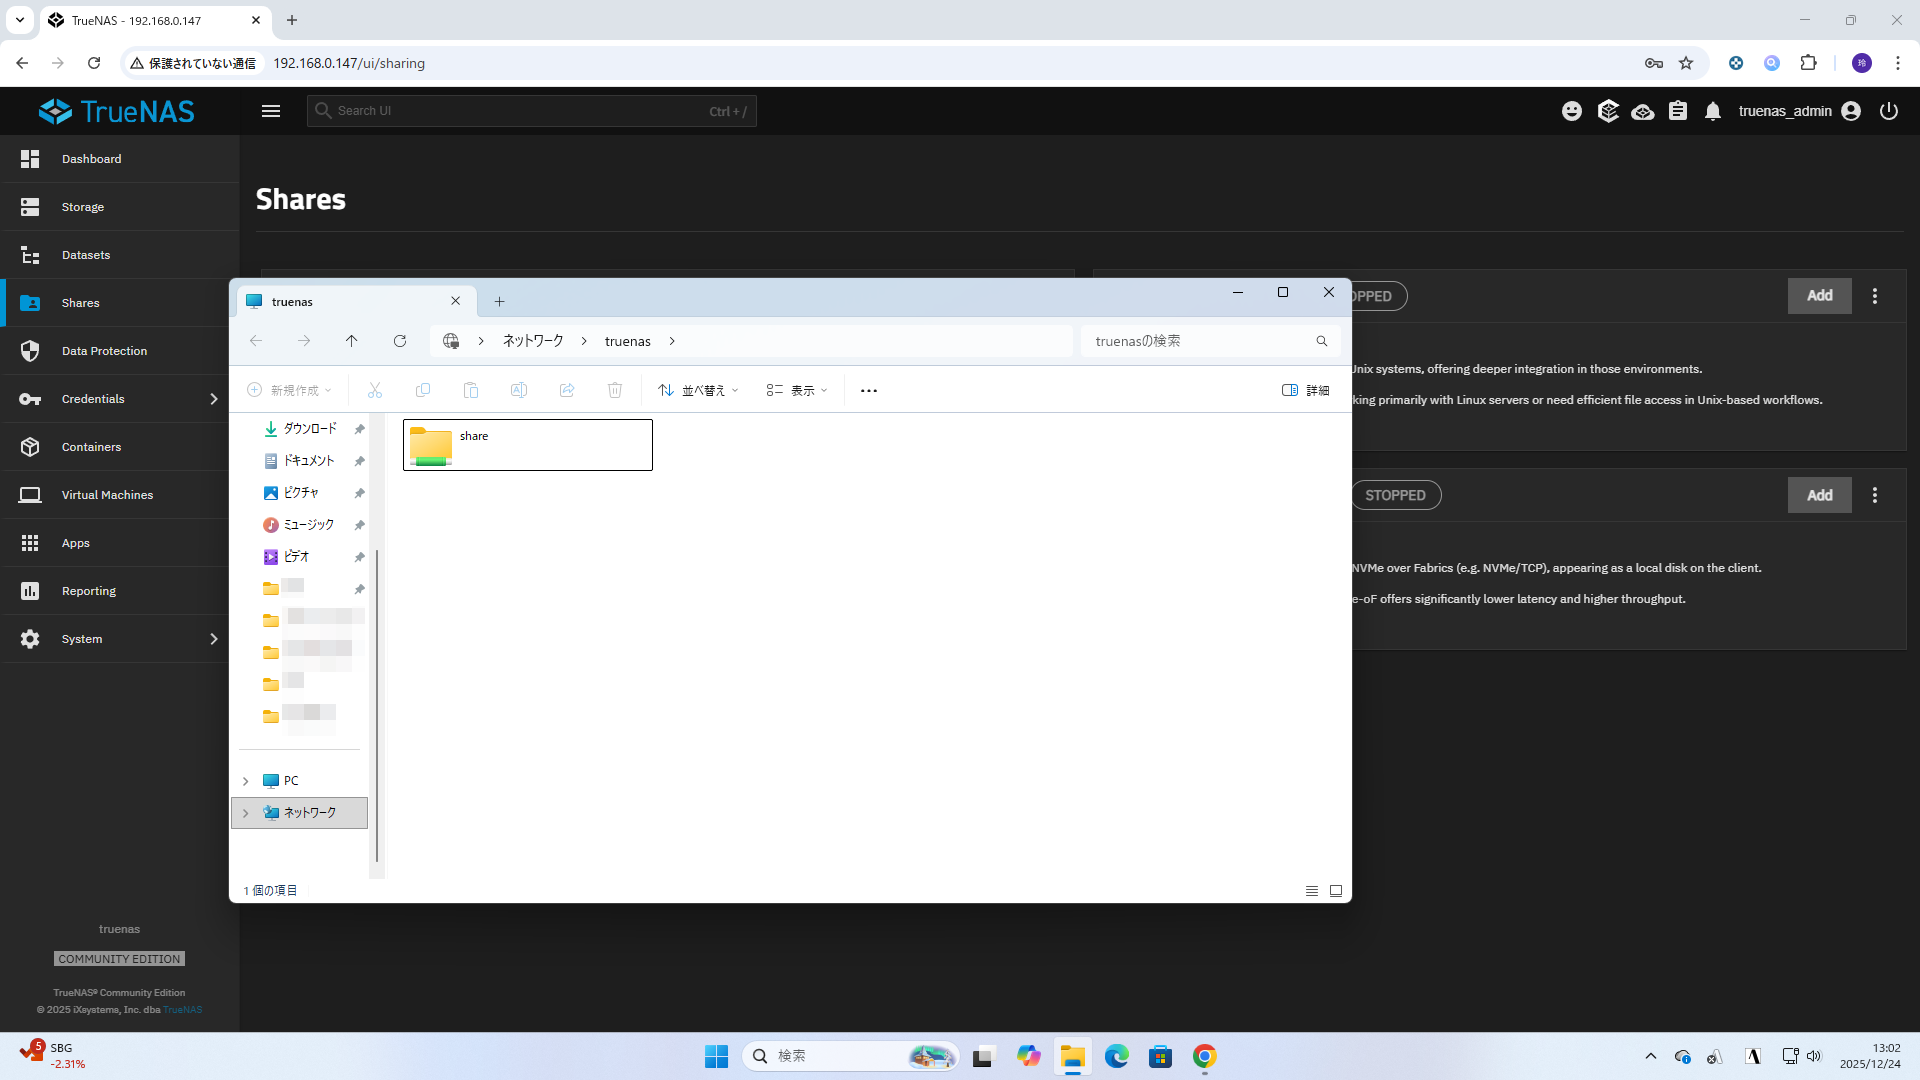The image size is (1920, 1080).
Task: Click the TrueNAS alerts bell icon
Action: point(1713,111)
